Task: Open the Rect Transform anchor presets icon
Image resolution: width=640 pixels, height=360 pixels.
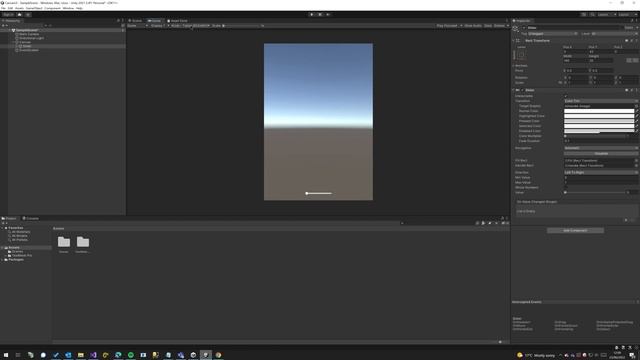Action: [521, 54]
